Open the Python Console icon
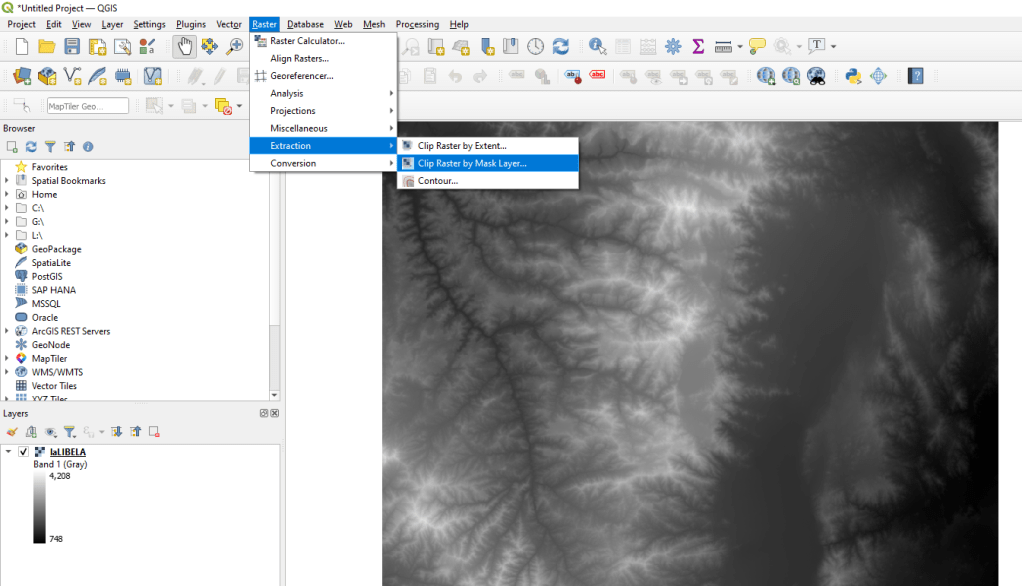This screenshot has height=586, width=1022. point(853,76)
